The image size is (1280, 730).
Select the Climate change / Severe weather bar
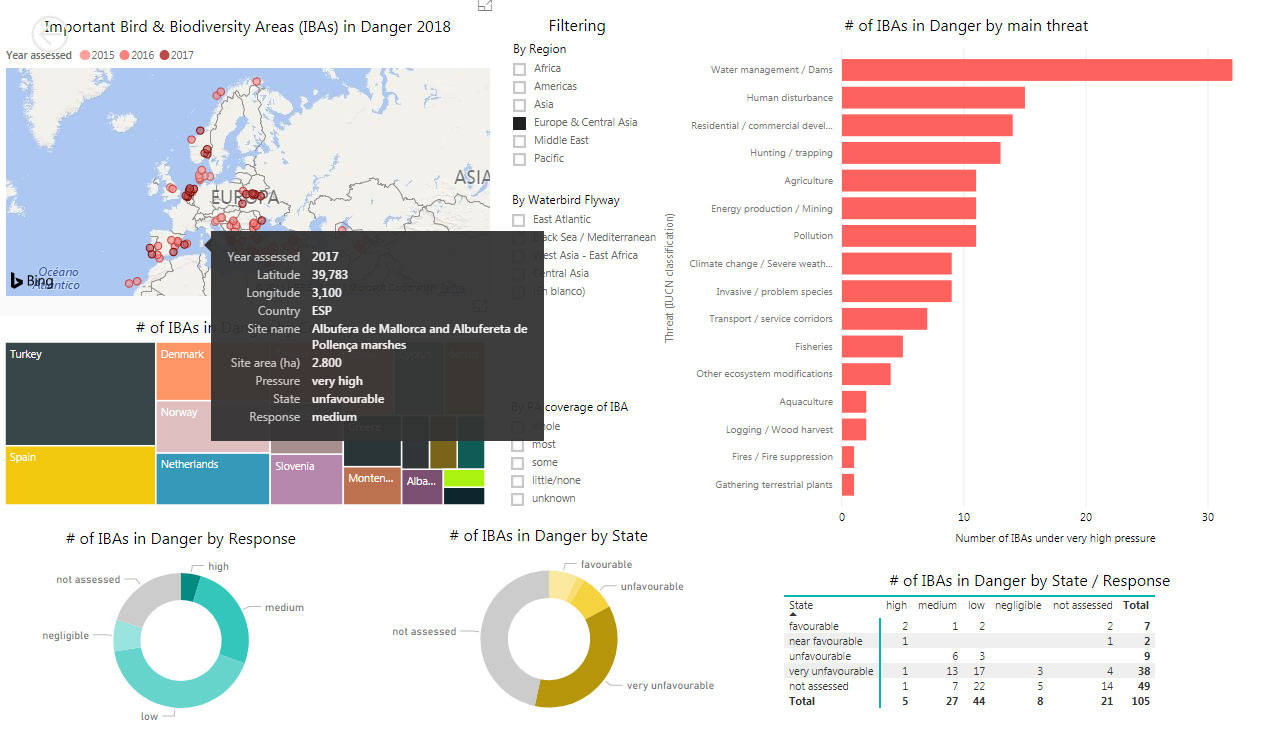click(x=896, y=263)
